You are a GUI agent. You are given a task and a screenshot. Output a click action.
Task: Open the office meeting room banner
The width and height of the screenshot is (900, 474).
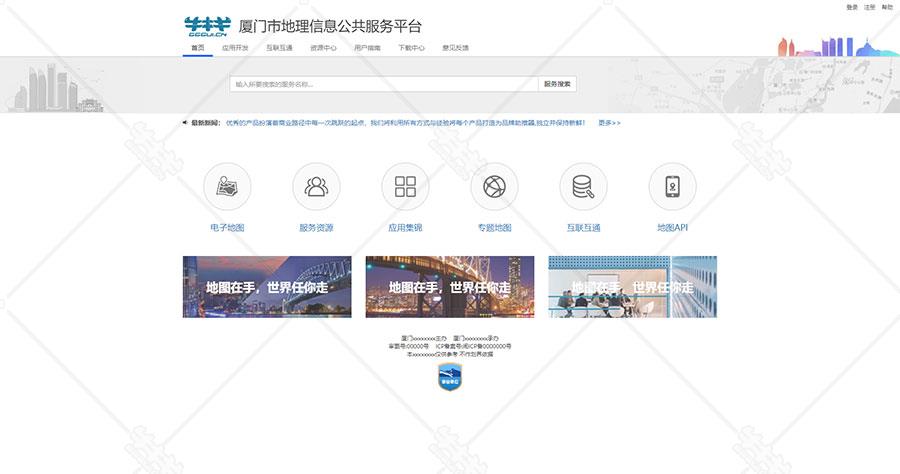click(x=633, y=287)
